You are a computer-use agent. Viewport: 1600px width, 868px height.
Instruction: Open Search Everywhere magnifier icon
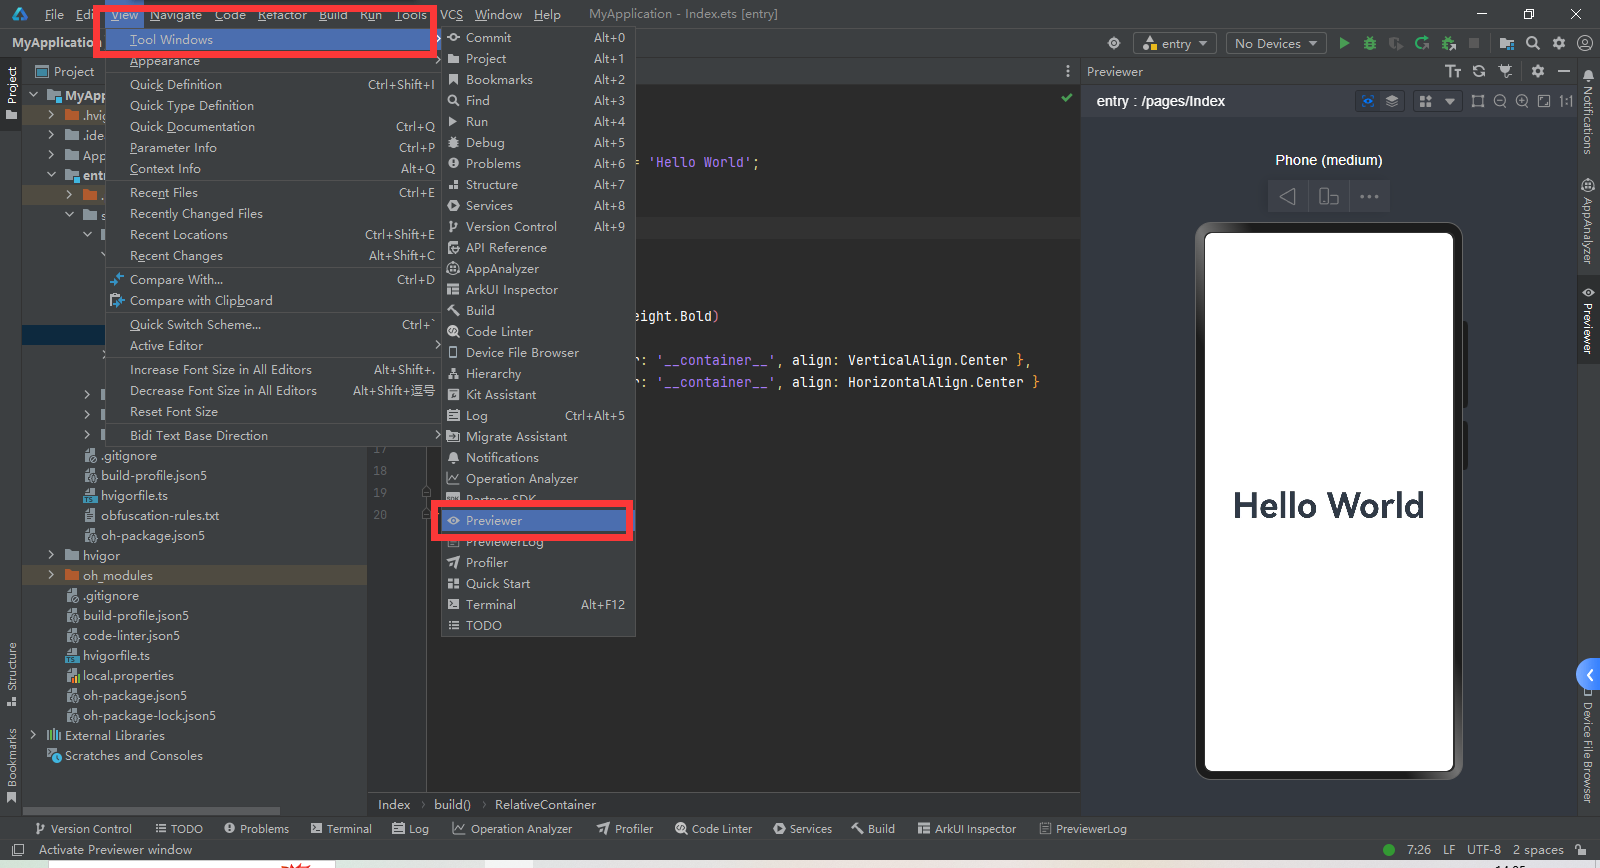(x=1533, y=43)
